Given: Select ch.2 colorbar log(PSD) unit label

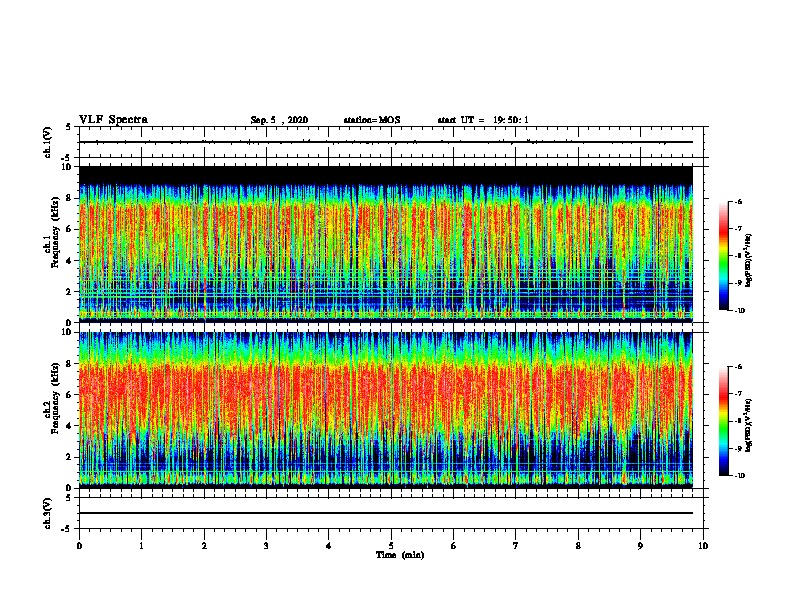Looking at the screenshot, I should pos(749,425).
